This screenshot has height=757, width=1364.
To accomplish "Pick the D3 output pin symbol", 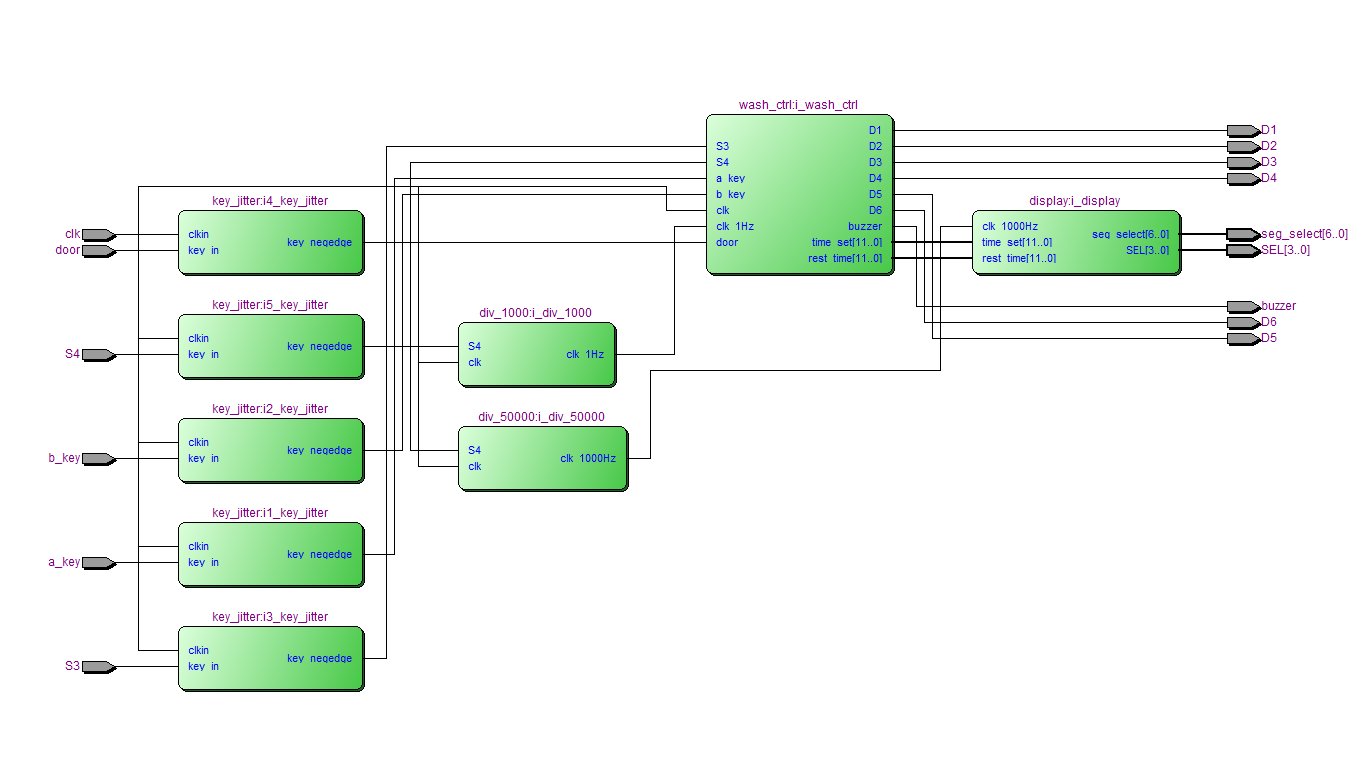I will coord(1243,163).
